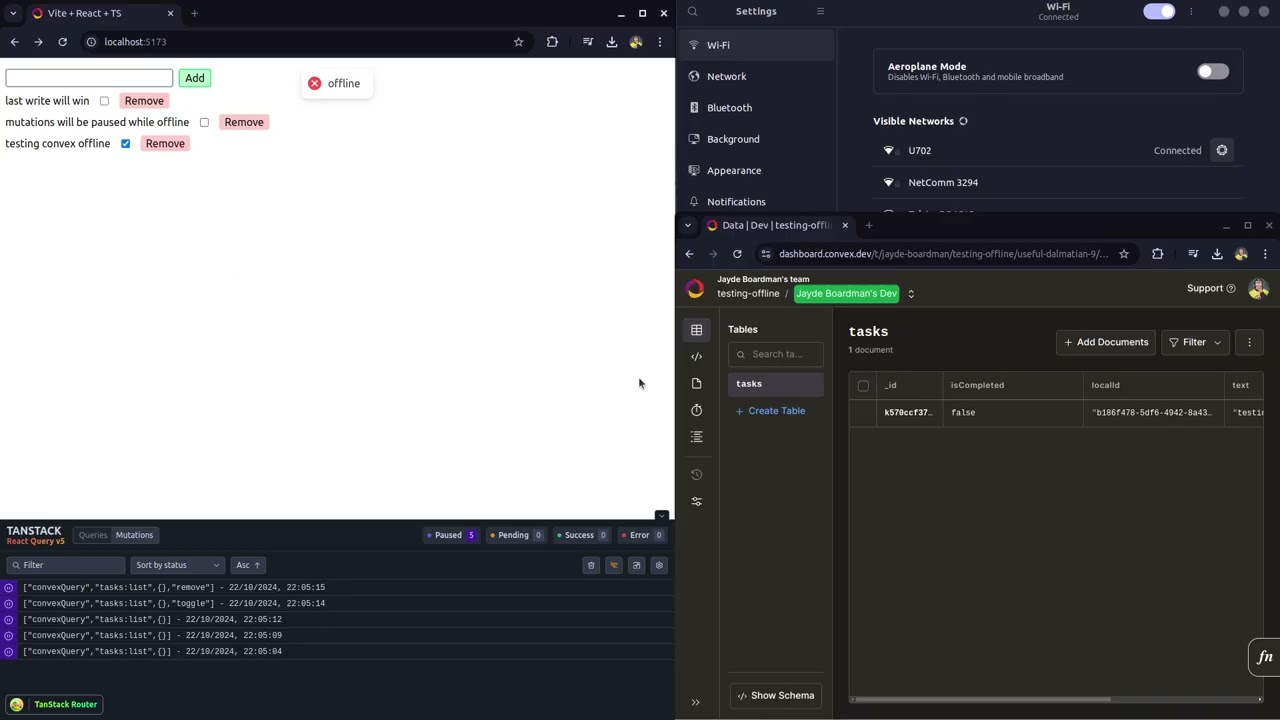Focus the new task text input
The image size is (1280, 720).
[x=89, y=78]
